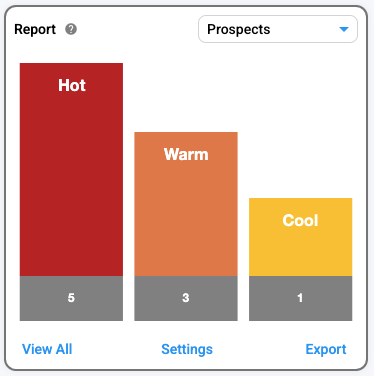Click the blue dropdown arrow
This screenshot has height=376, width=374.
[344, 29]
